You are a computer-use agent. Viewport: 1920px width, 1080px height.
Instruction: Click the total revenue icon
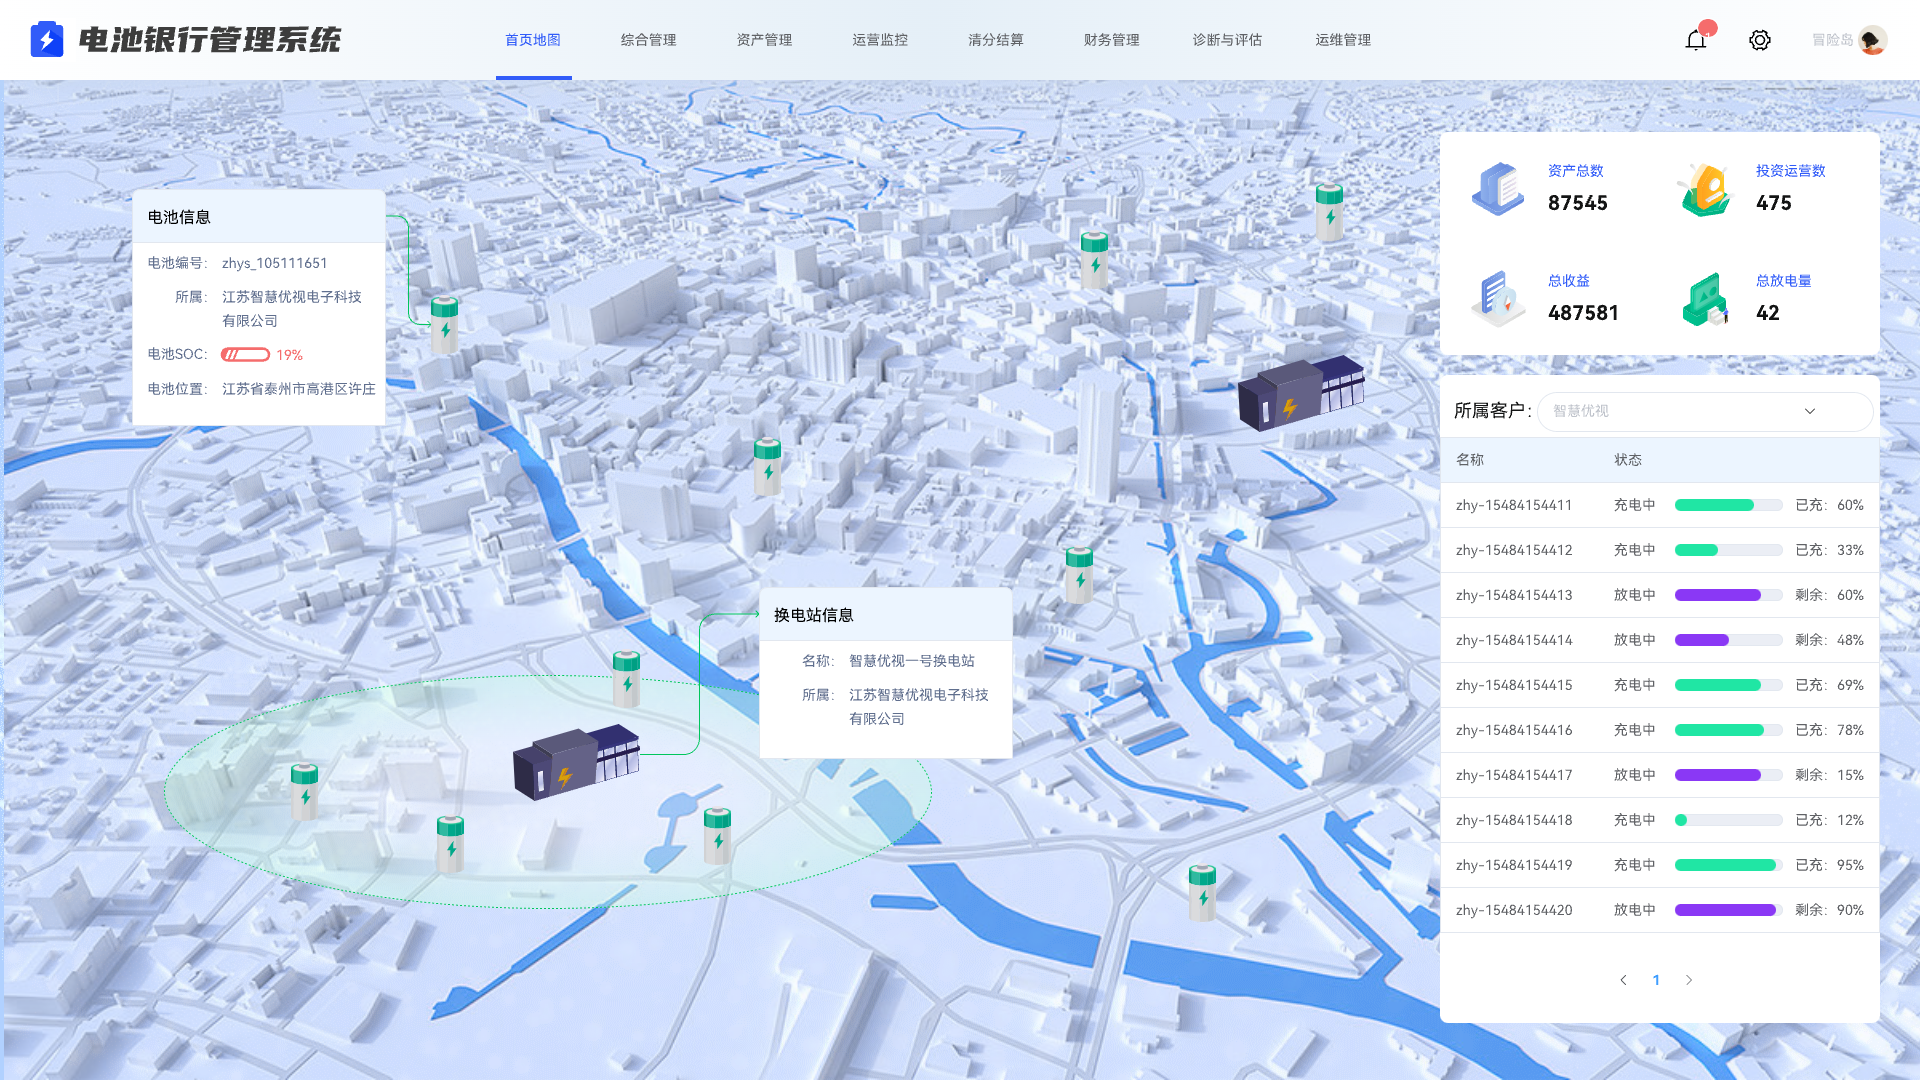click(1497, 298)
